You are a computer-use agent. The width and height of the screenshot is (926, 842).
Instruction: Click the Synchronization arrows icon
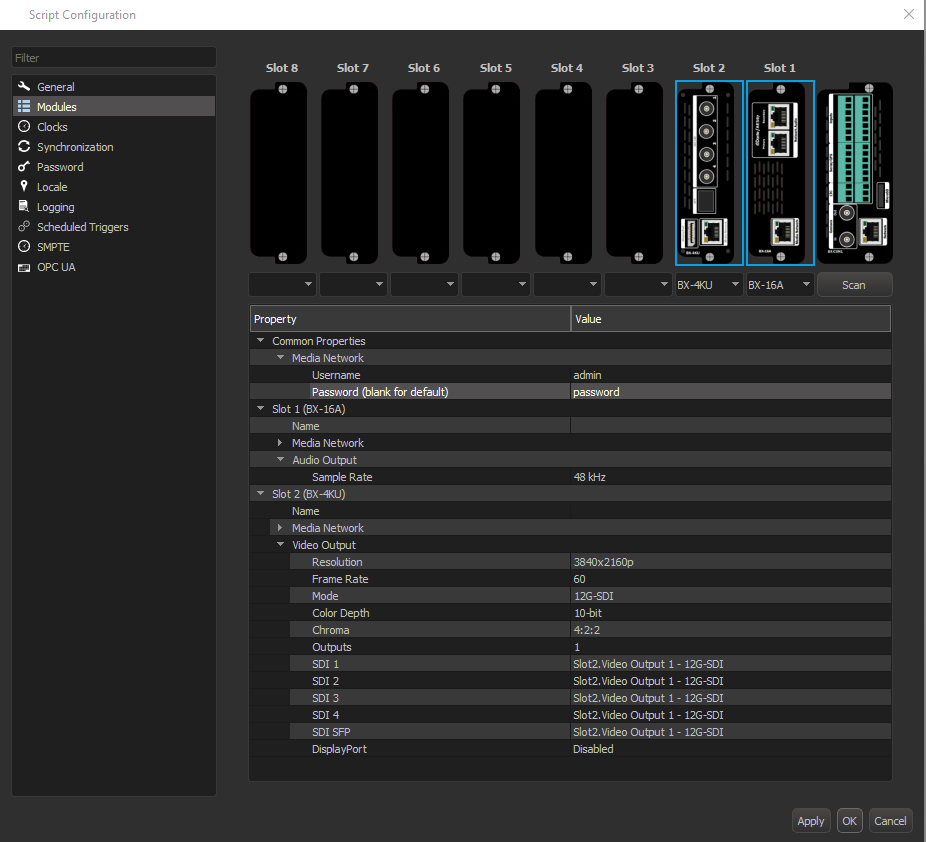[x=25, y=147]
